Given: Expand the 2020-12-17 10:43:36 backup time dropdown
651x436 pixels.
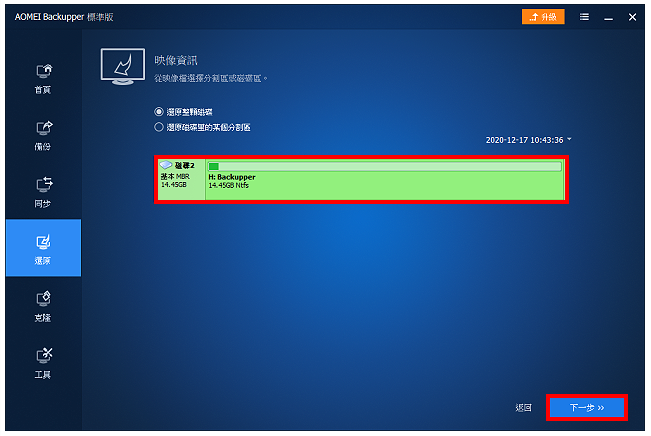Looking at the screenshot, I should point(528,140).
